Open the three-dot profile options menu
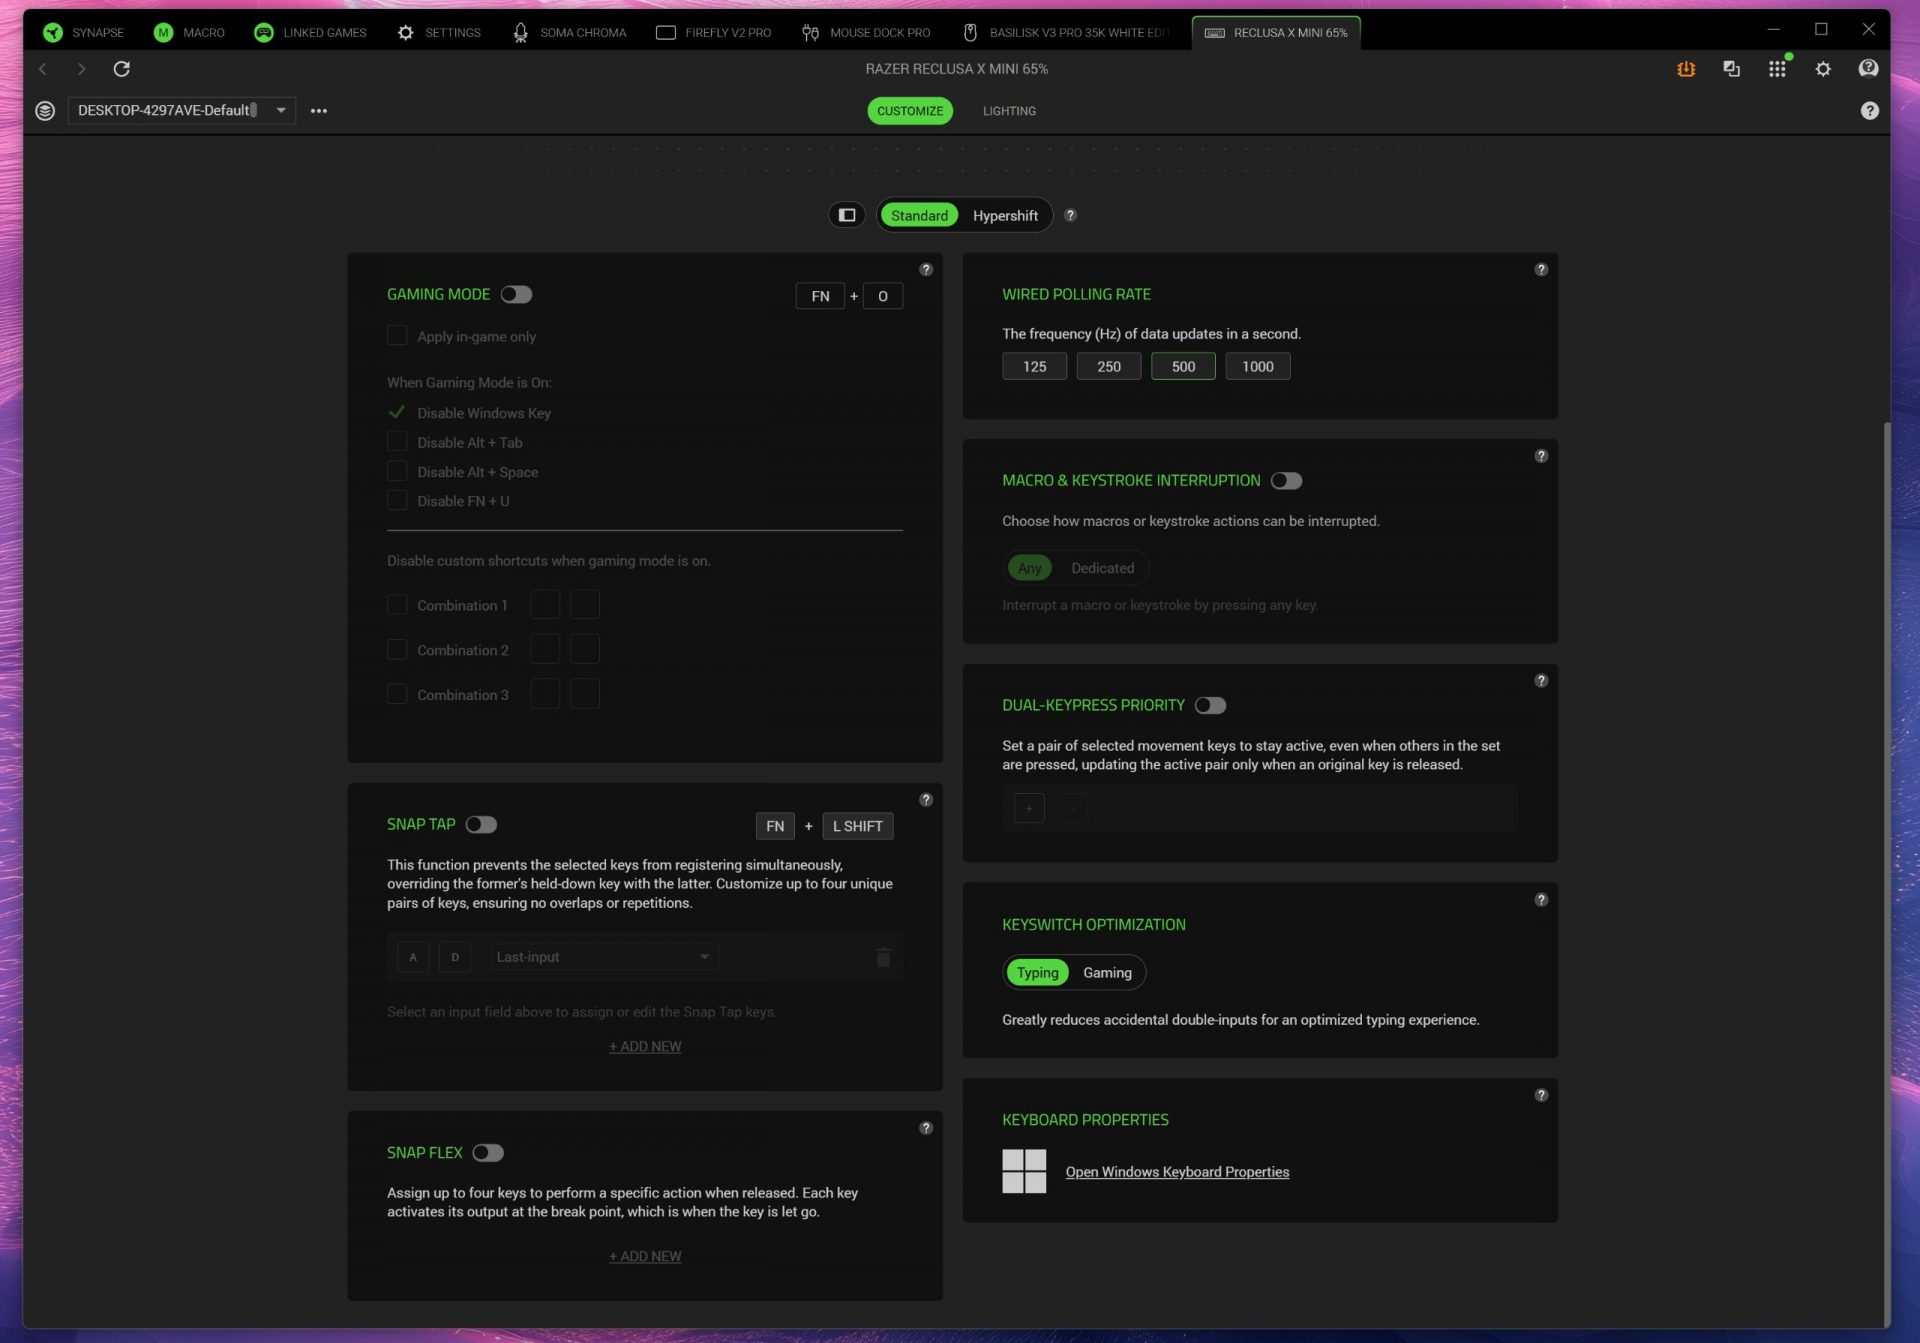 319,110
